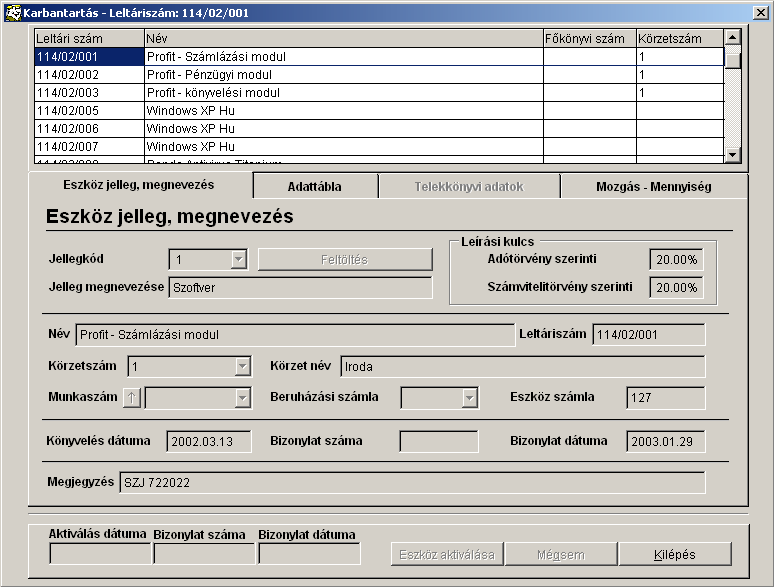Click the Jelleg megnevezése field showing Szoftver
This screenshot has width=774, height=587.
pos(301,287)
